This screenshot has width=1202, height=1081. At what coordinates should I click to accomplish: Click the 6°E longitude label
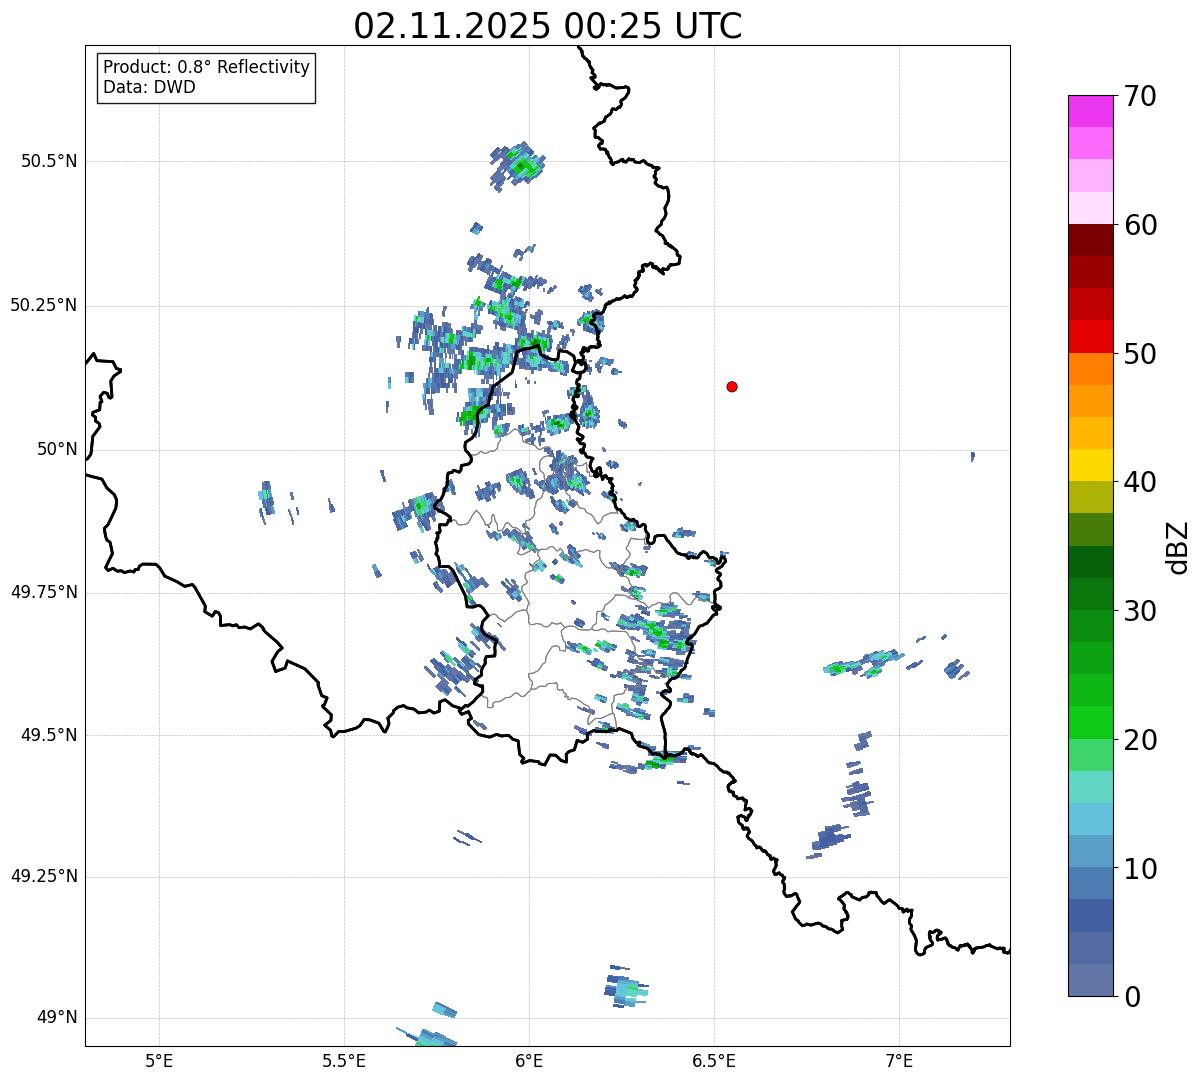tap(529, 1060)
